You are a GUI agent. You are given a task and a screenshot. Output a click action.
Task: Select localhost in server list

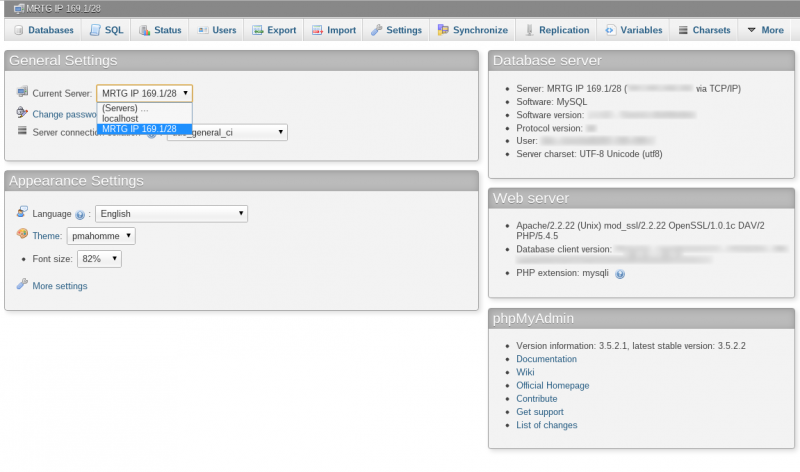[x=144, y=118]
